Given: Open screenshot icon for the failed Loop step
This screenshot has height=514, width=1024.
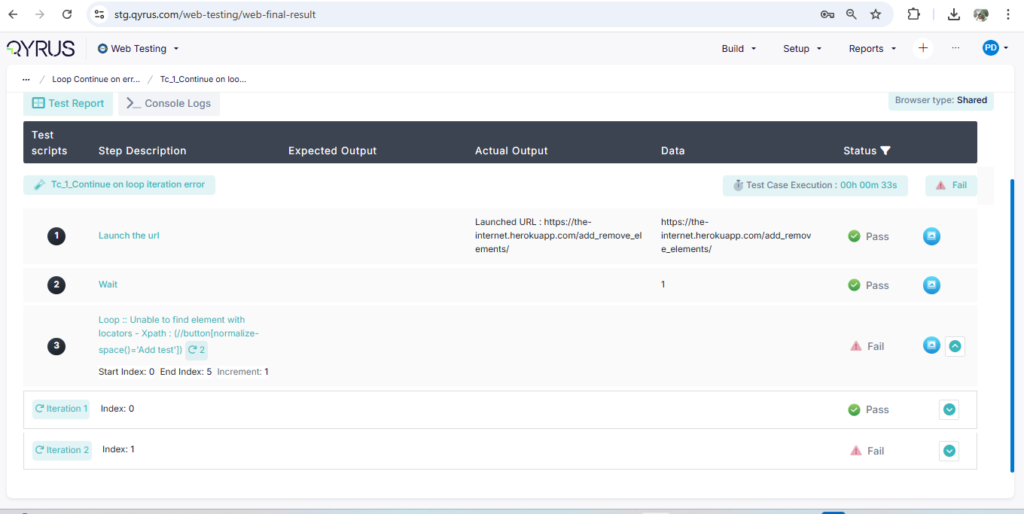Looking at the screenshot, I should (x=931, y=346).
